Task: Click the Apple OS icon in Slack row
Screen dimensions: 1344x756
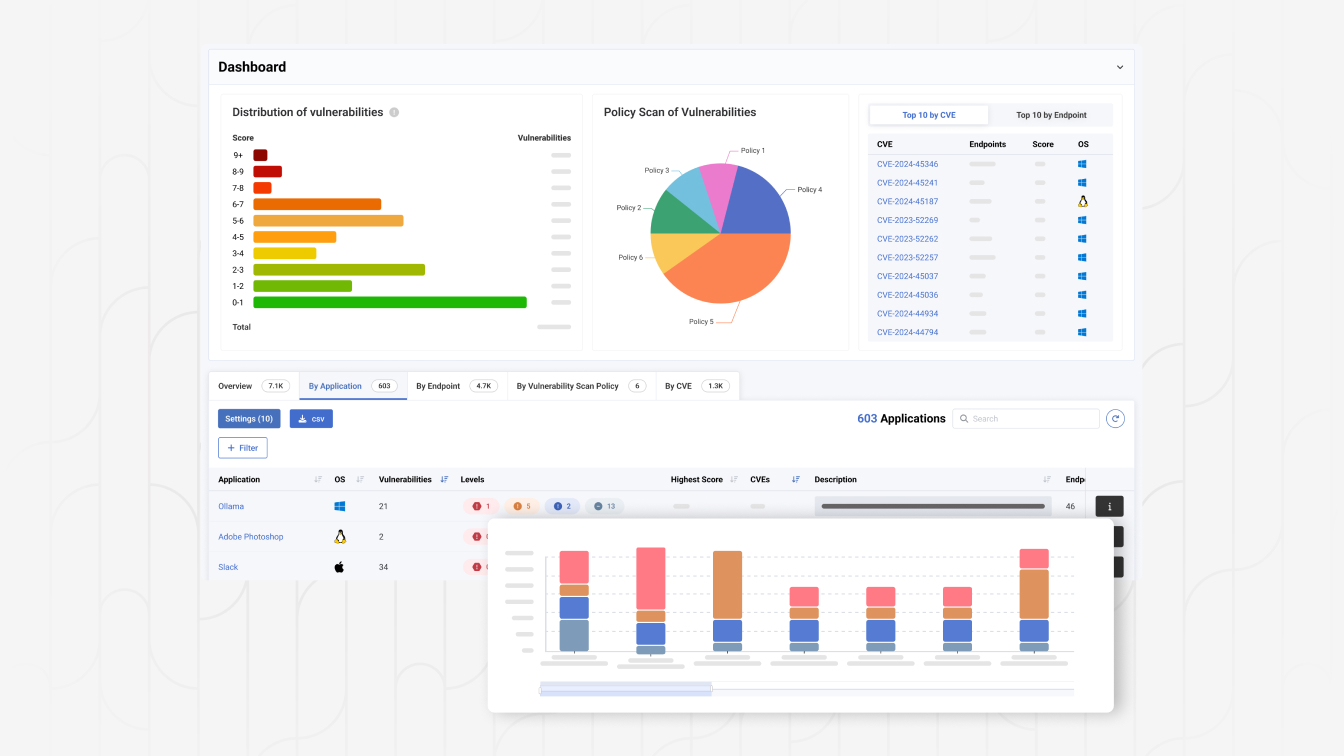Action: (339, 567)
